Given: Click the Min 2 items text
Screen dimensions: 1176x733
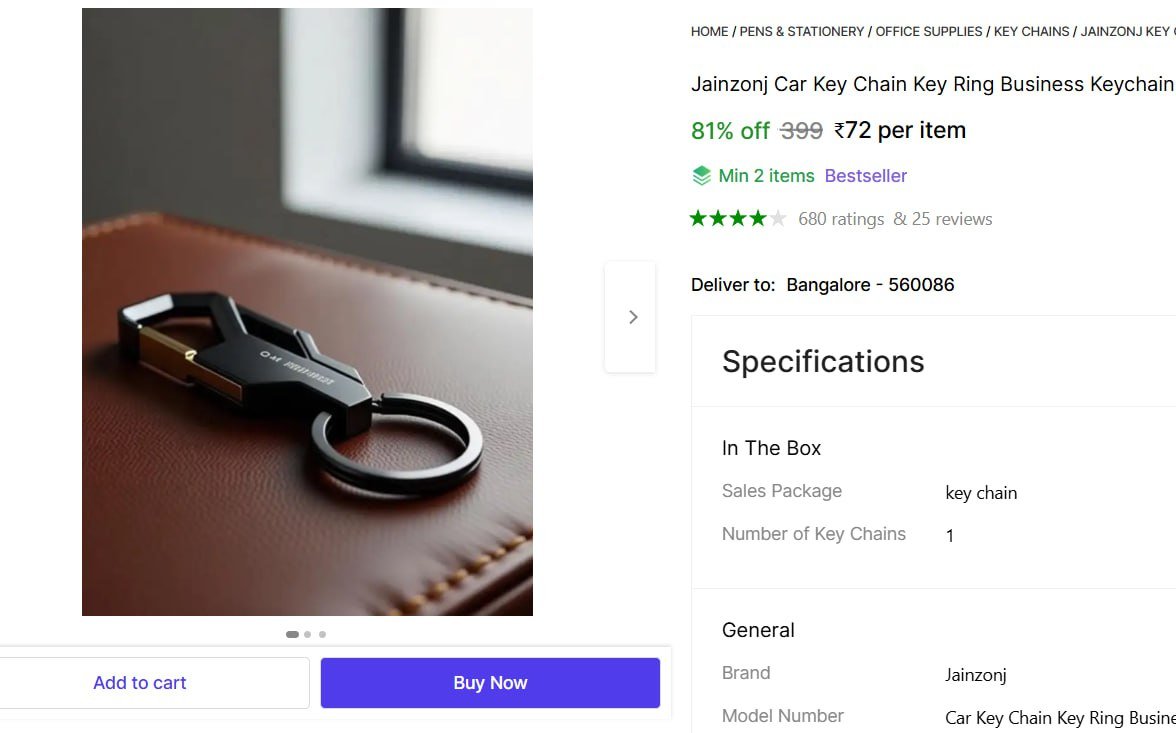Looking at the screenshot, I should (x=766, y=176).
